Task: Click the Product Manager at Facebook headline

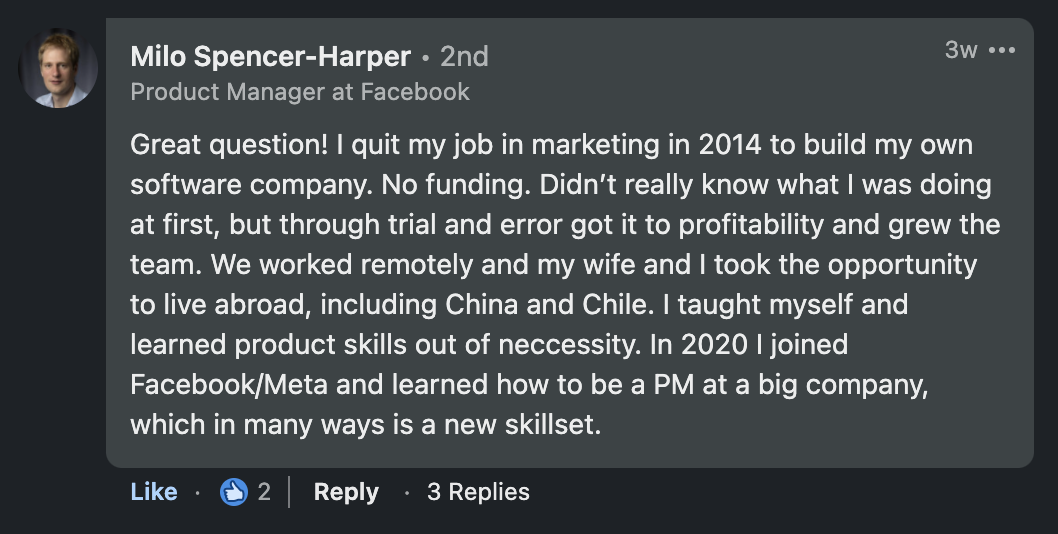Action: pyautogui.click(x=300, y=92)
